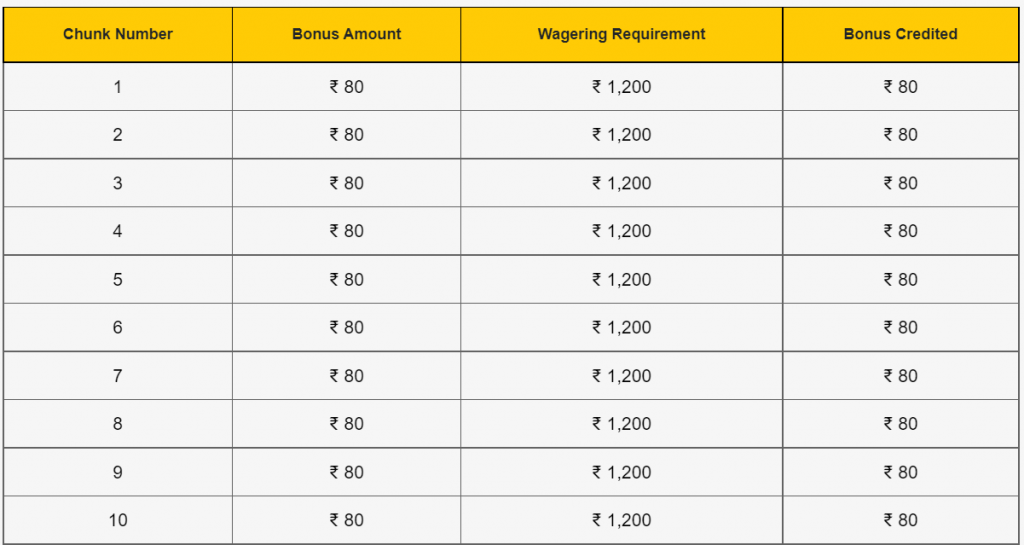Select chunk number 4 cell

[x=118, y=231]
